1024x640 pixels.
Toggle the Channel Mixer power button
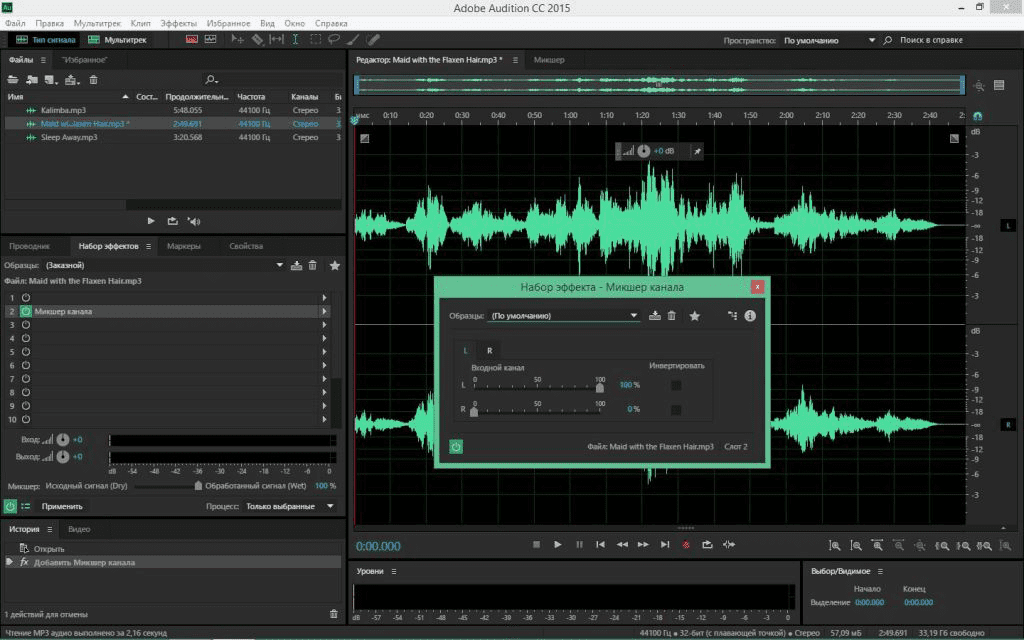pyautogui.click(x=456, y=446)
